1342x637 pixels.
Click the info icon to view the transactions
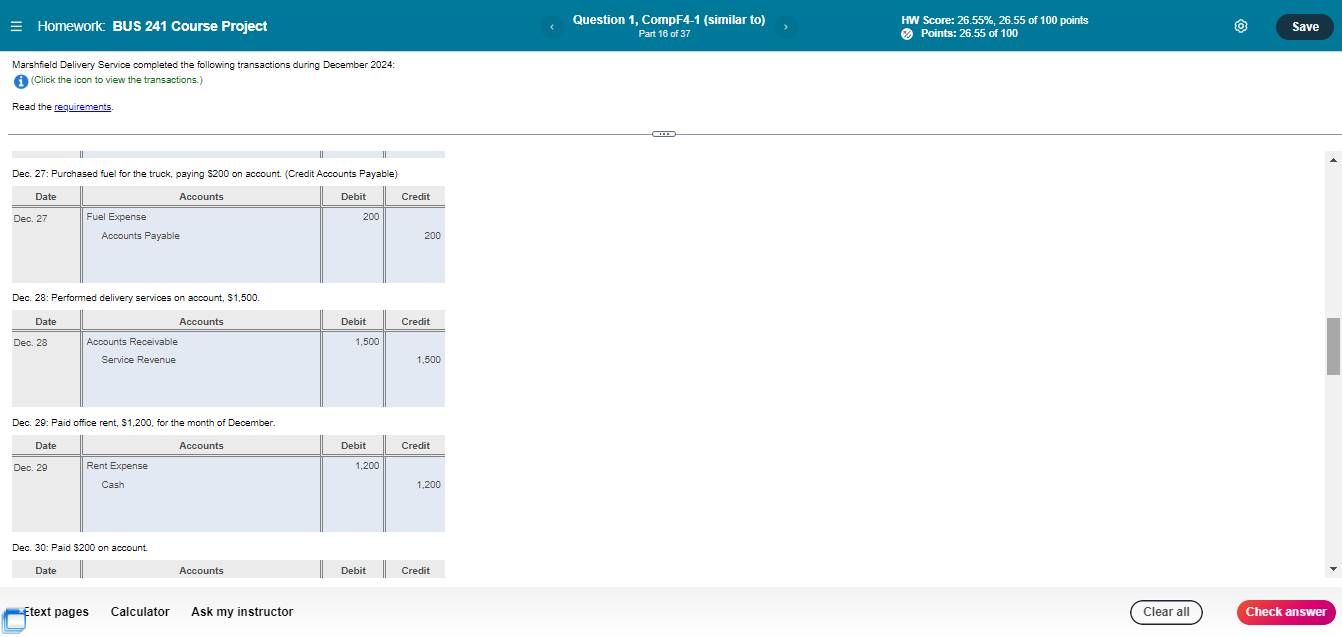point(21,81)
